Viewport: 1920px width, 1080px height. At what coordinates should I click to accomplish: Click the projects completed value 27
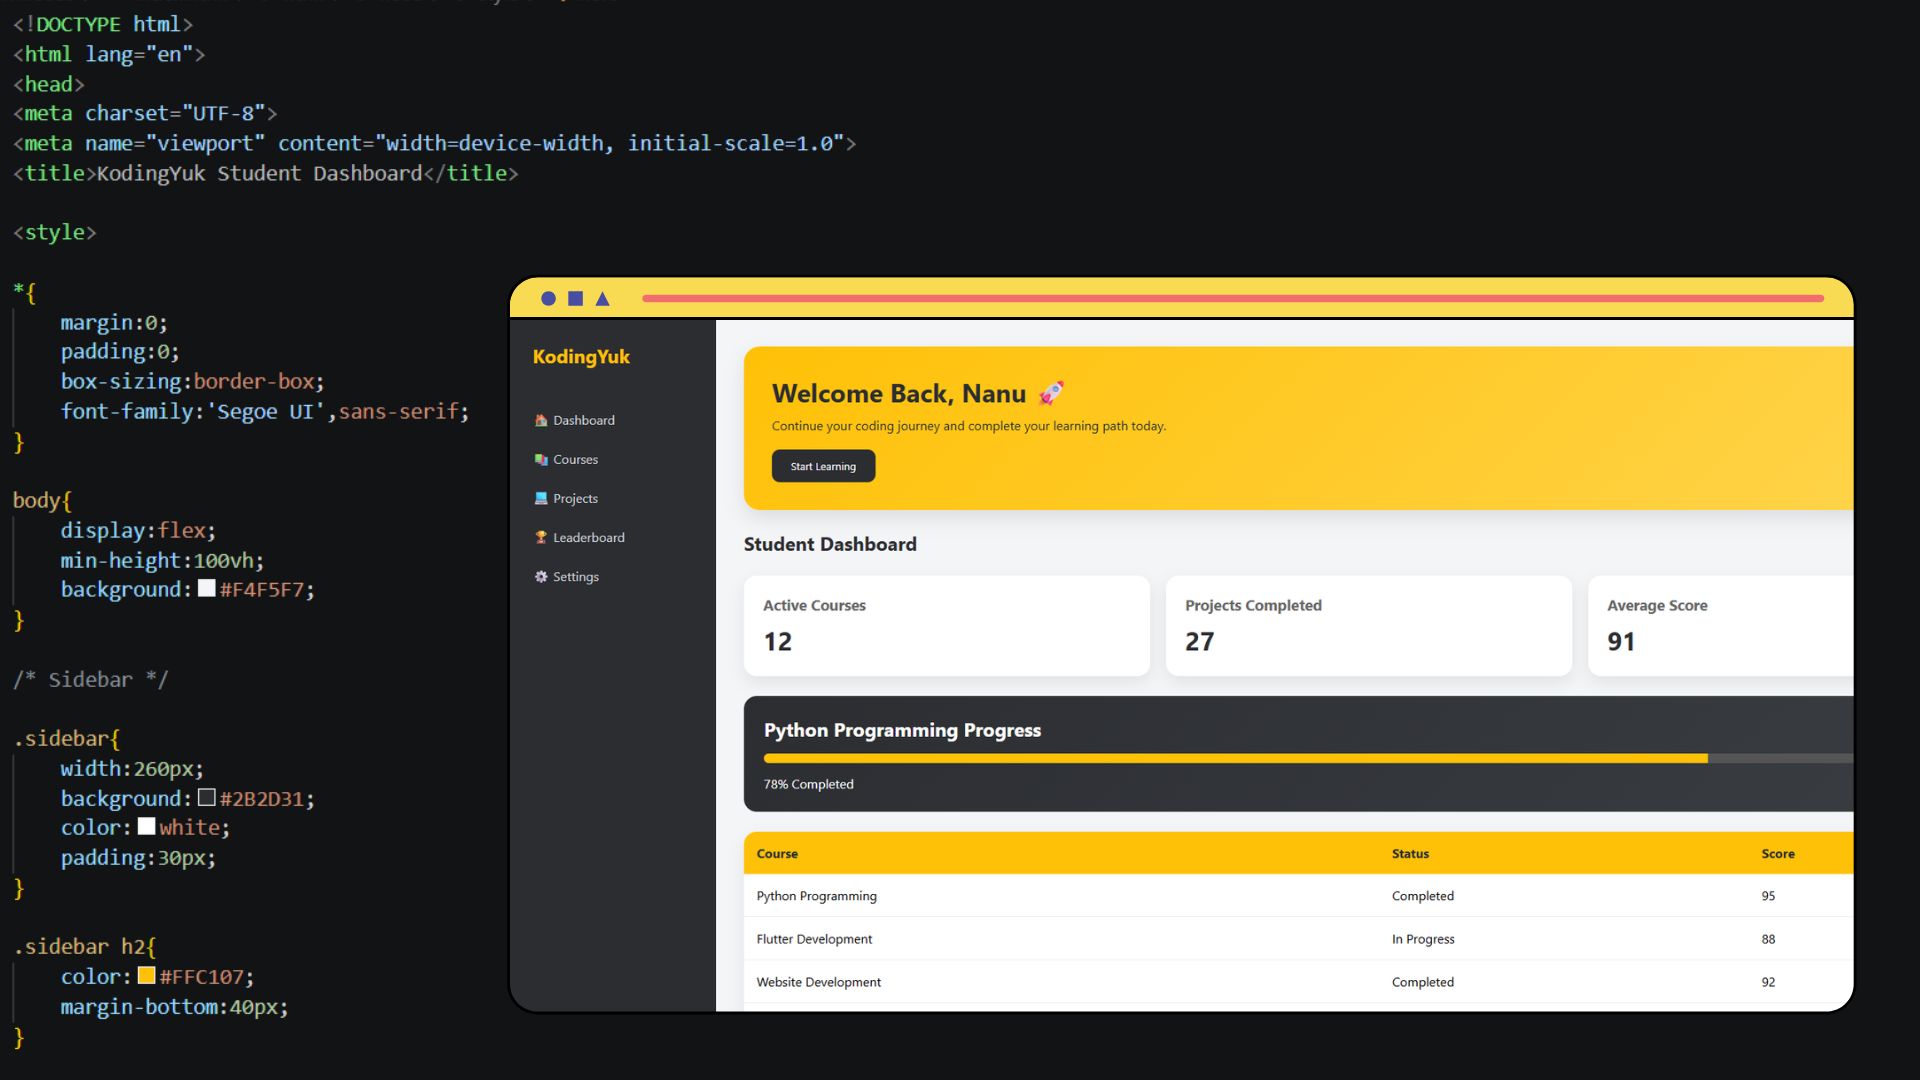(x=1199, y=641)
